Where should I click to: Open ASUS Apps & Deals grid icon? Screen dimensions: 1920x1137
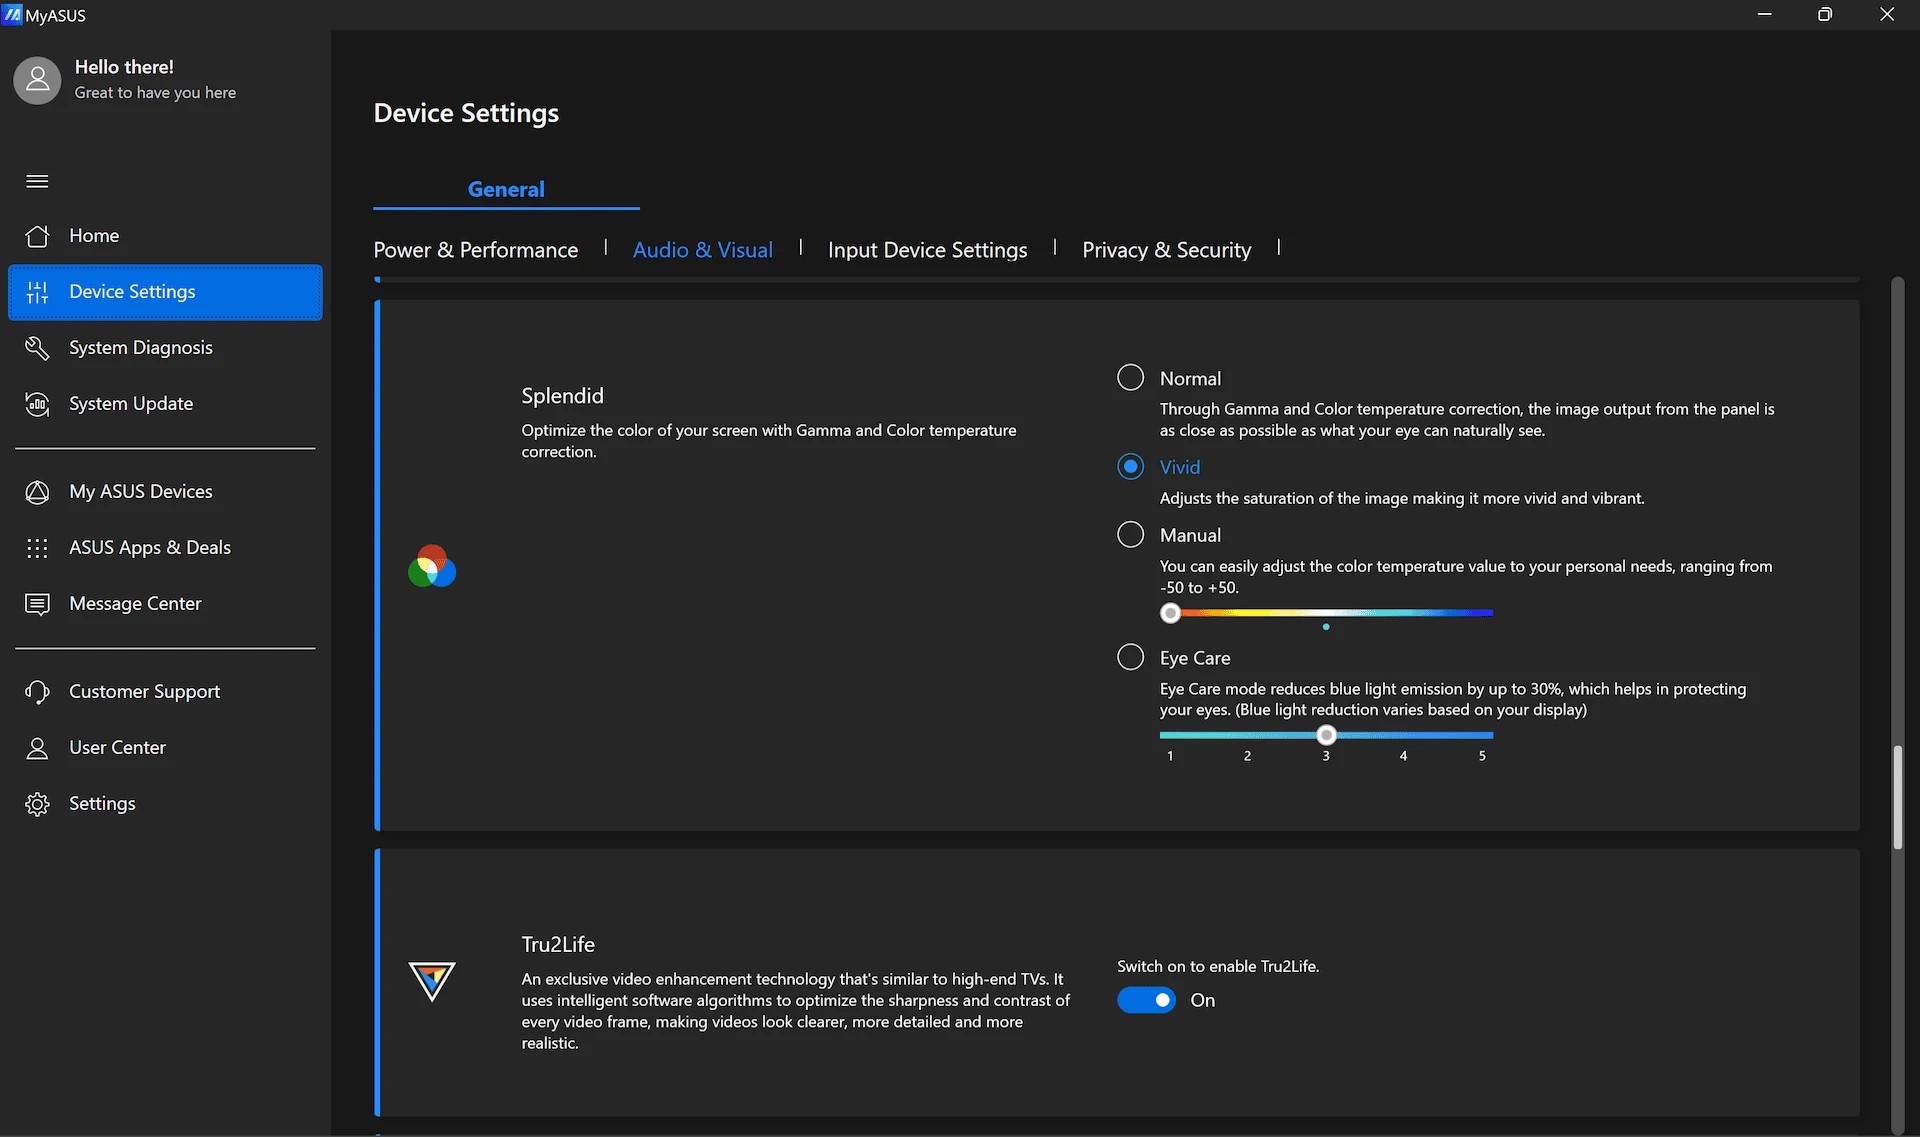[37, 548]
